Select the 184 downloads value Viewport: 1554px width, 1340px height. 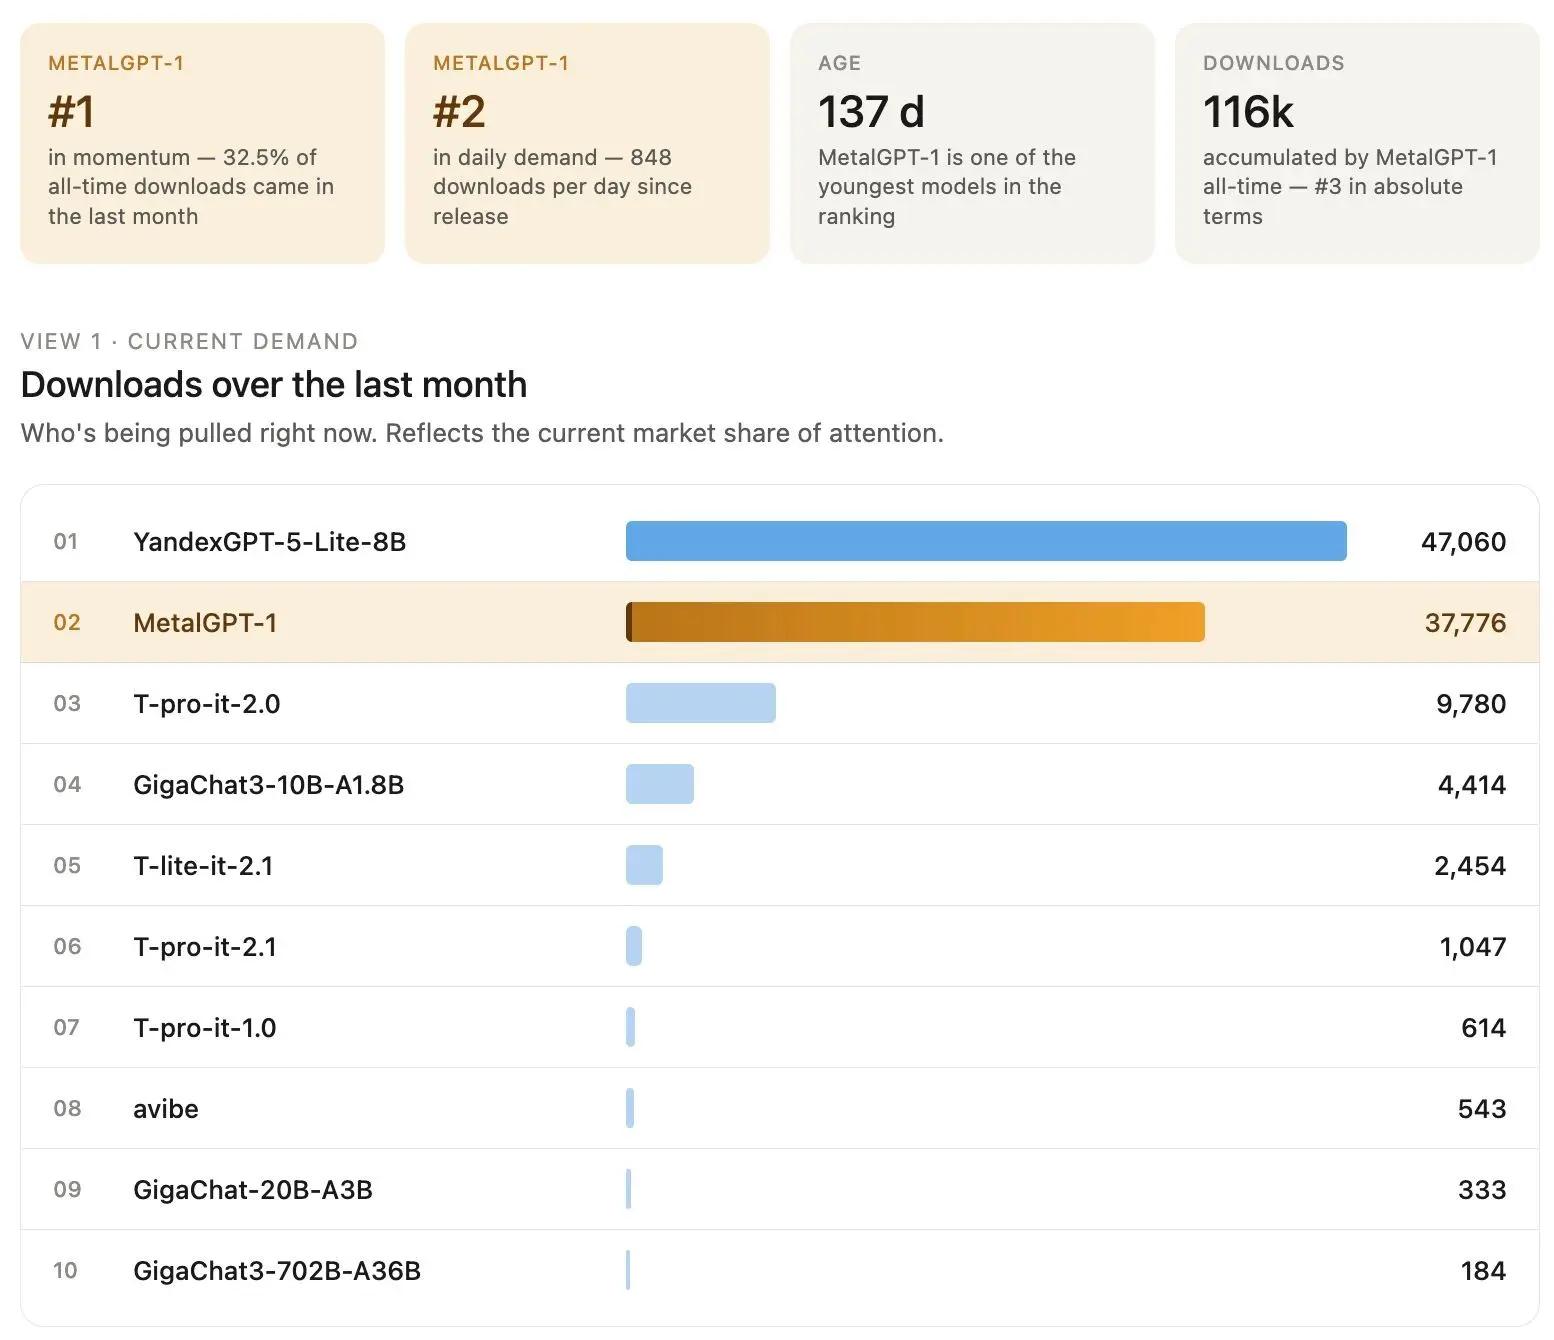click(1484, 1271)
